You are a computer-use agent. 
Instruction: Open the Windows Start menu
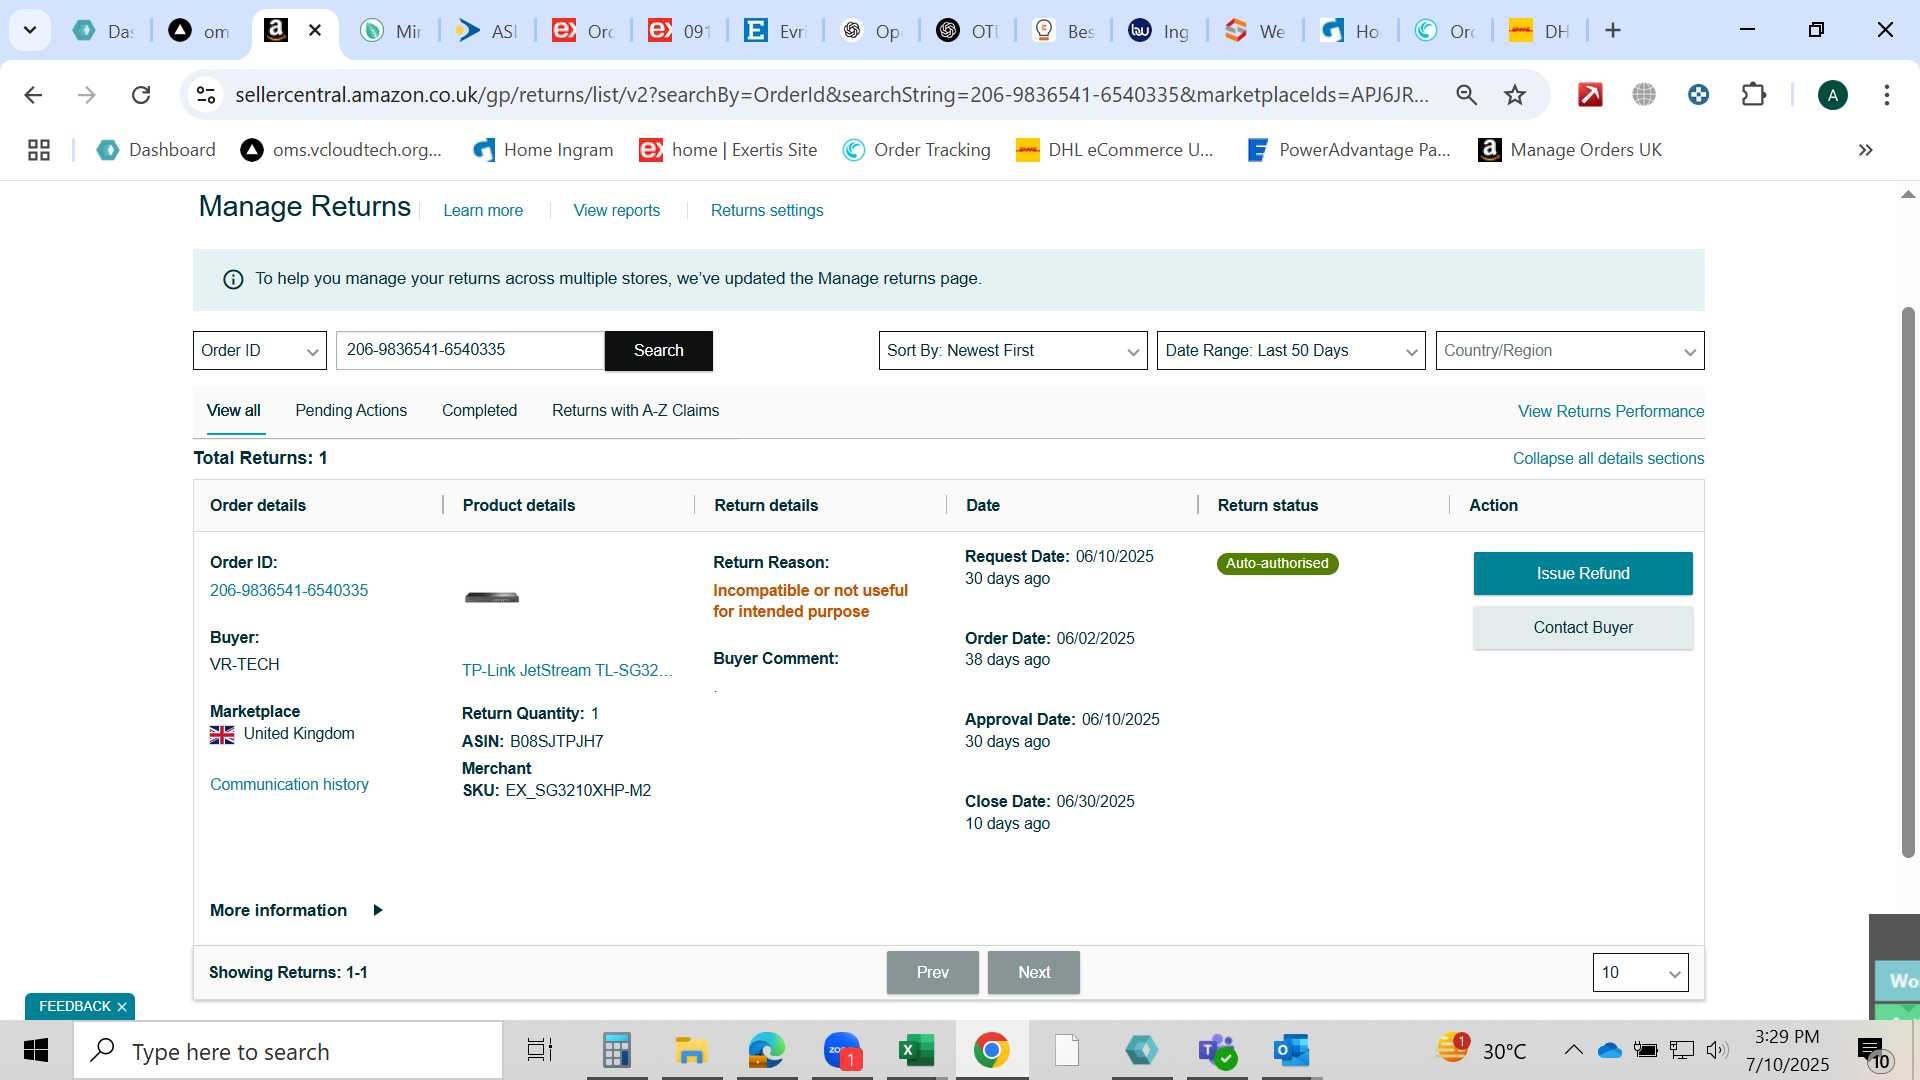36,1051
